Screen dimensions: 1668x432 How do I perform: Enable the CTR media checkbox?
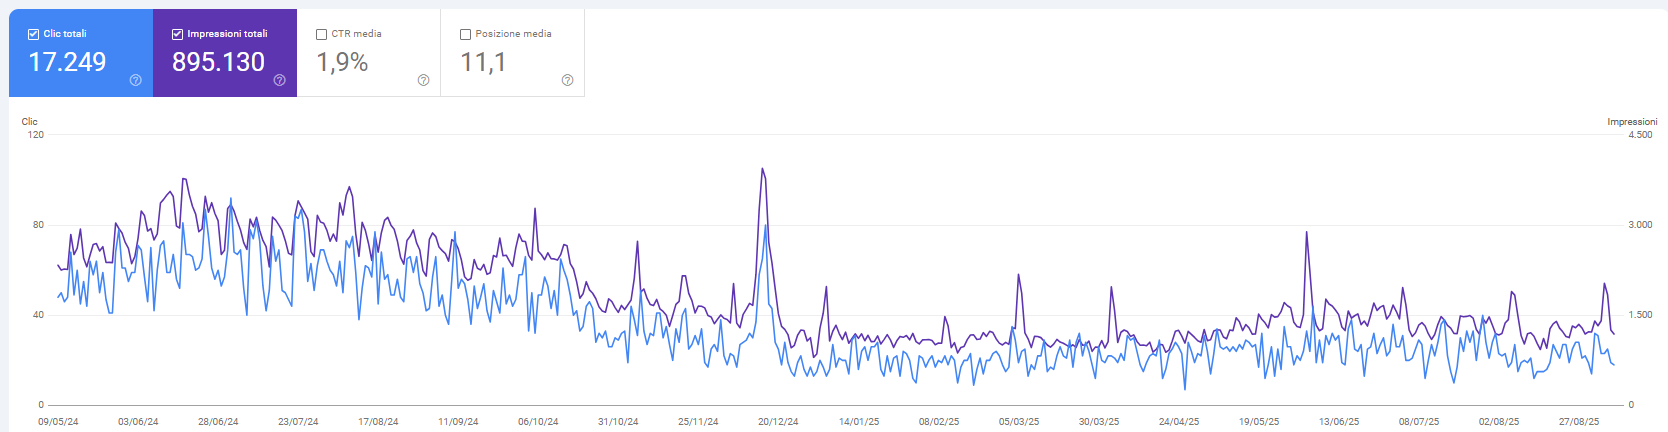(x=321, y=34)
